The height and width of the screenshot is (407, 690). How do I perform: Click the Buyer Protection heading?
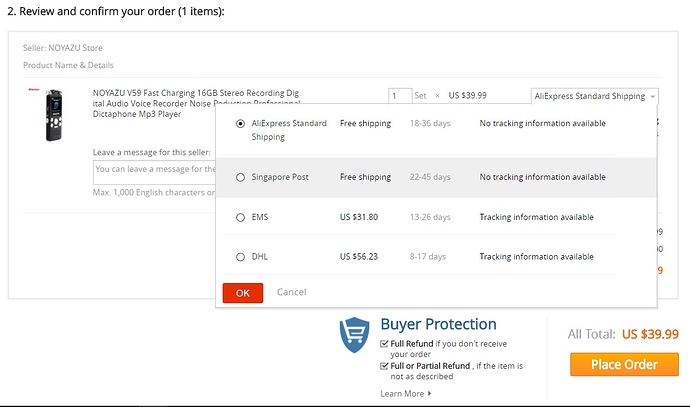pyautogui.click(x=438, y=324)
